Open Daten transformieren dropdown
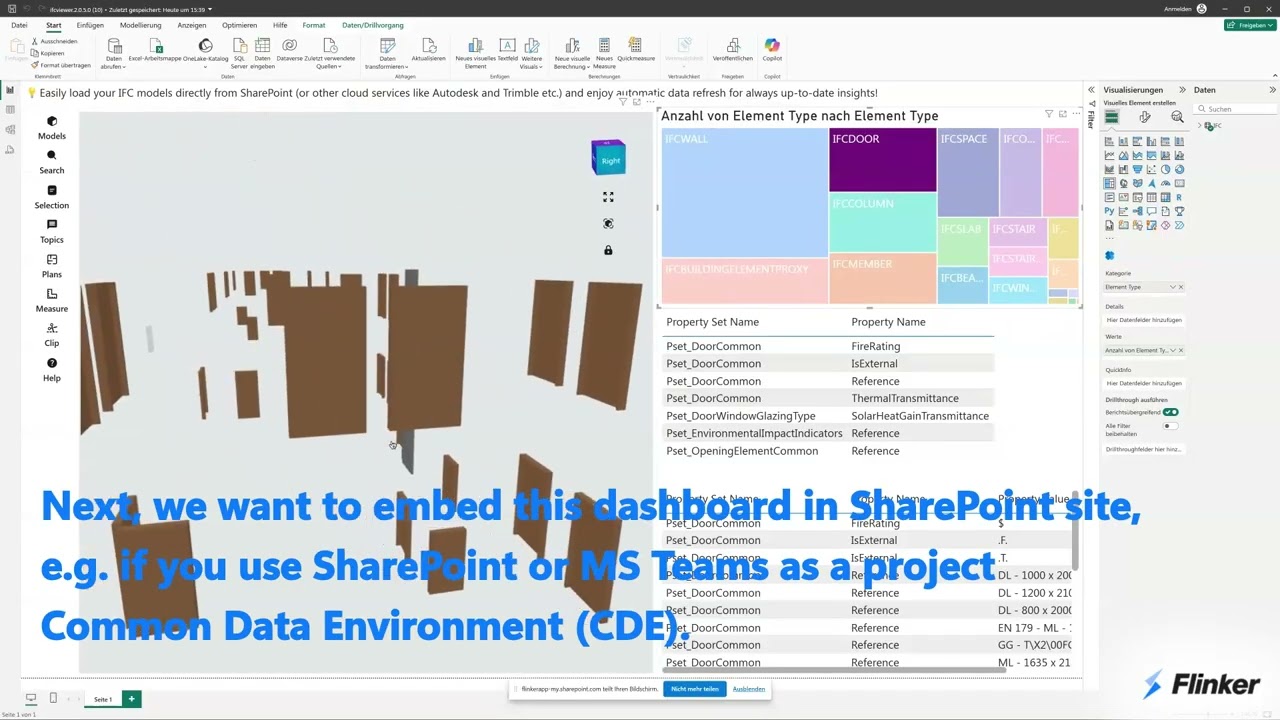Screen dimensions: 1280x720 pyautogui.click(x=387, y=54)
